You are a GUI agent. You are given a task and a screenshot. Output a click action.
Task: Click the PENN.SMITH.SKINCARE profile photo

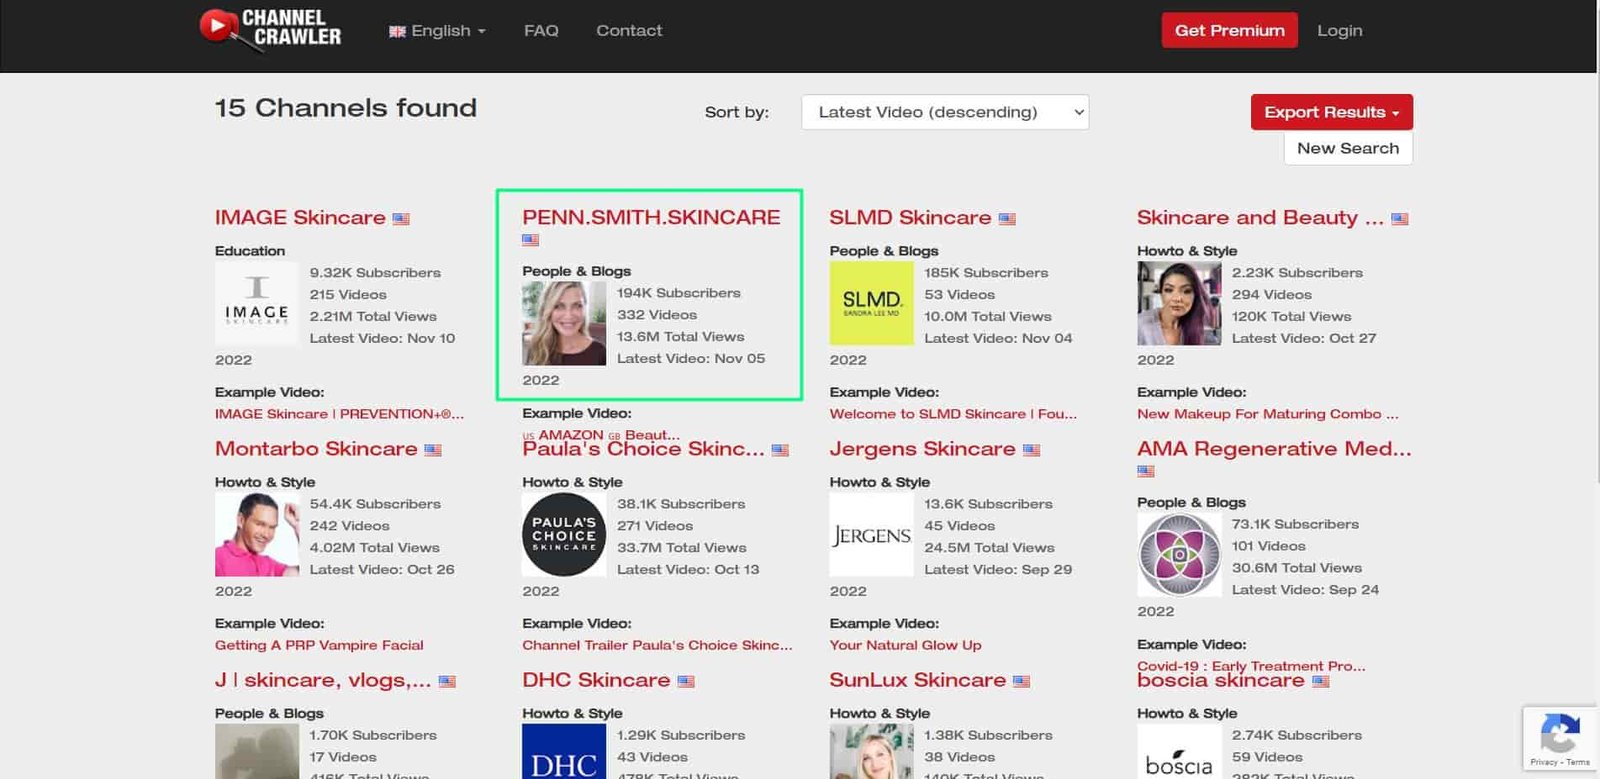click(564, 323)
